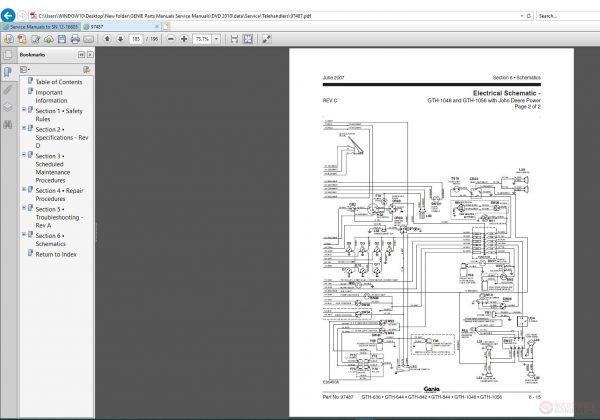The image size is (600, 420).
Task: Click the browser Search field
Action: coord(568,16)
